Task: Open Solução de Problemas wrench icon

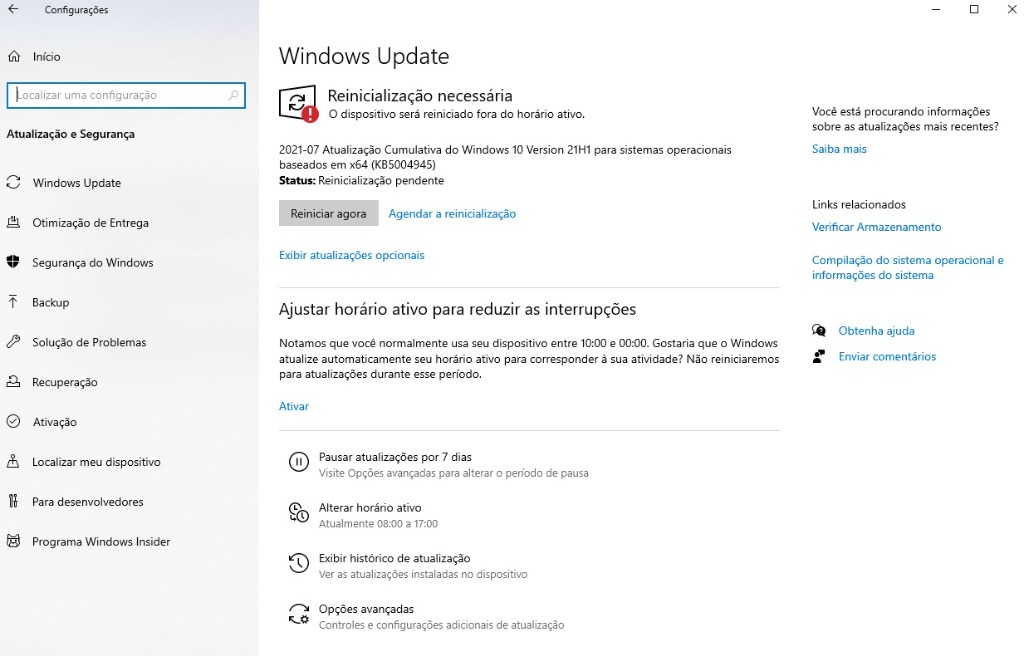Action: coord(14,342)
